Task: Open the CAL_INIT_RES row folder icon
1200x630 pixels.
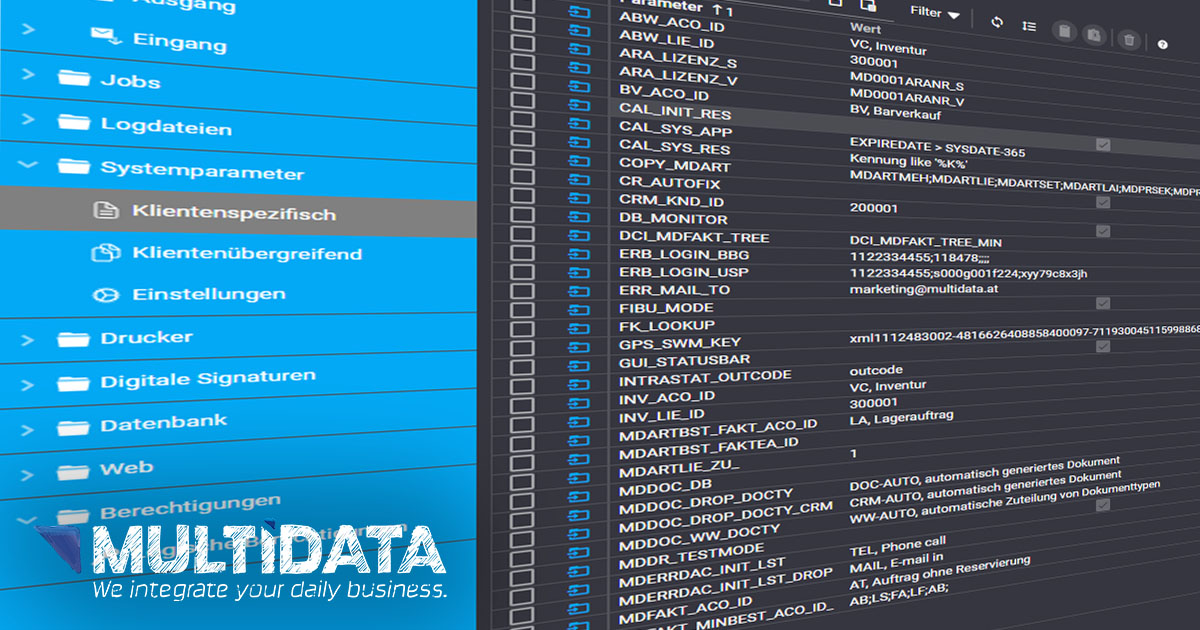Action: click(x=580, y=105)
